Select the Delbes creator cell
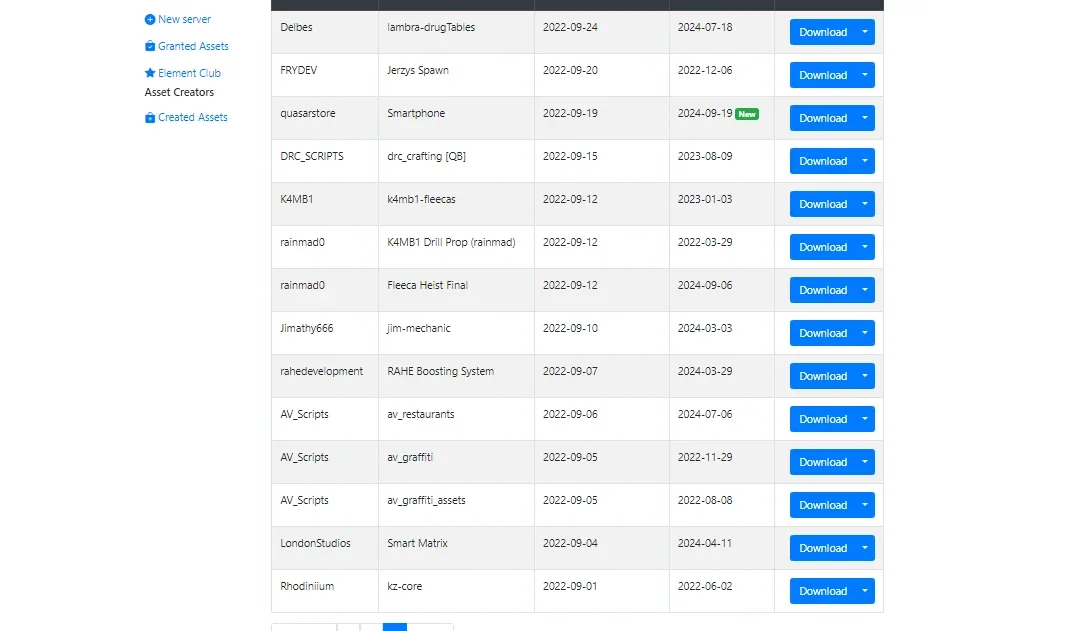This screenshot has height=631, width=1087. (x=324, y=32)
